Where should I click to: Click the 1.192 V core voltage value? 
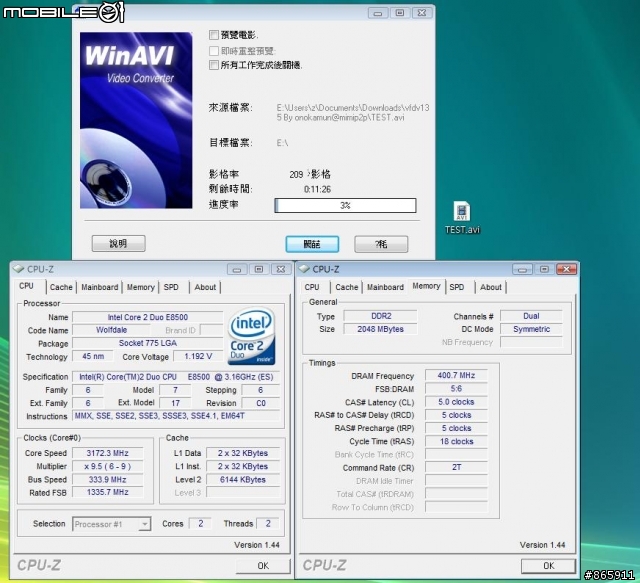tap(198, 356)
